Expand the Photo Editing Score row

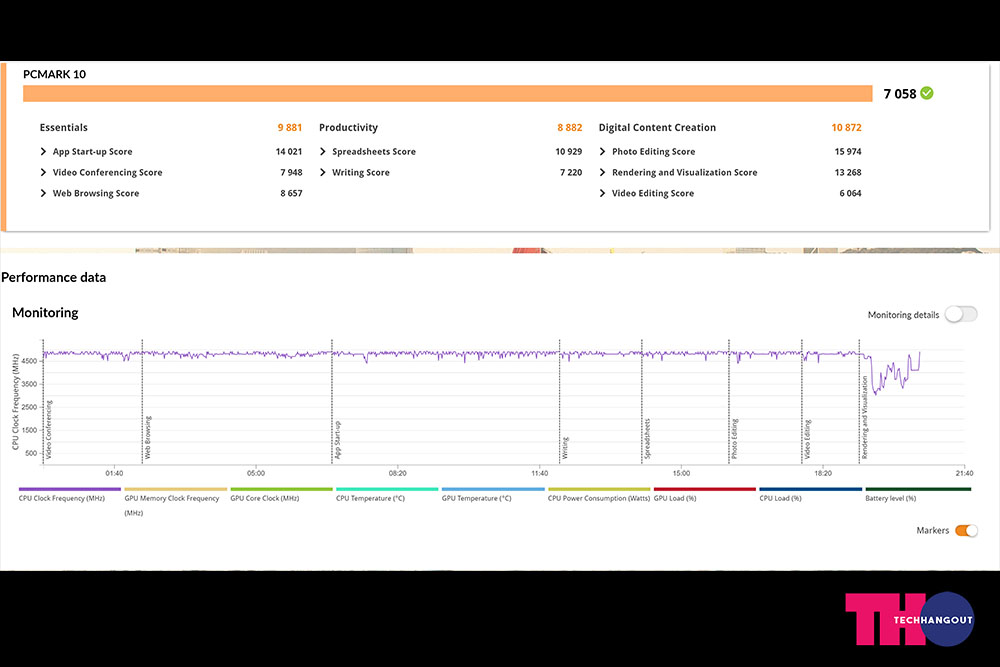[603, 152]
